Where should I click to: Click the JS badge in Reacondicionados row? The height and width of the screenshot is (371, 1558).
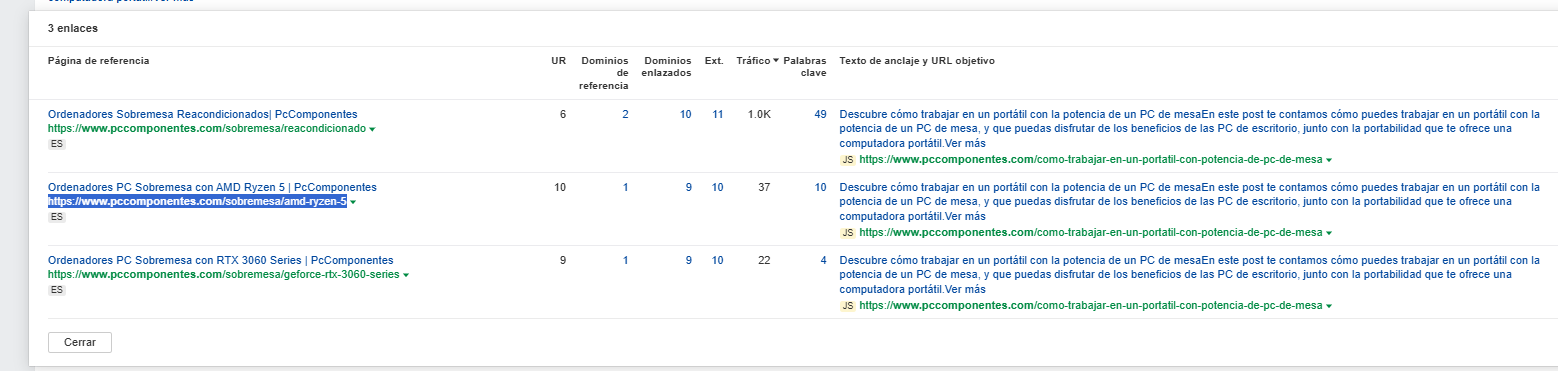coord(847,160)
